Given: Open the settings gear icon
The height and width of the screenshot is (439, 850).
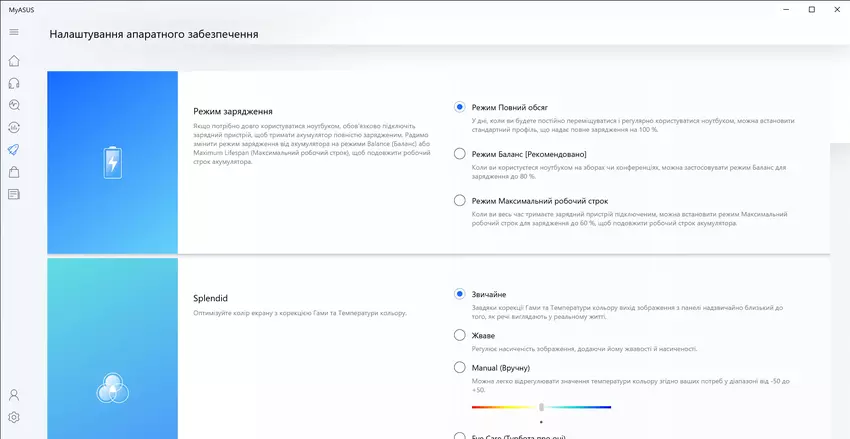Looking at the screenshot, I should (14, 417).
